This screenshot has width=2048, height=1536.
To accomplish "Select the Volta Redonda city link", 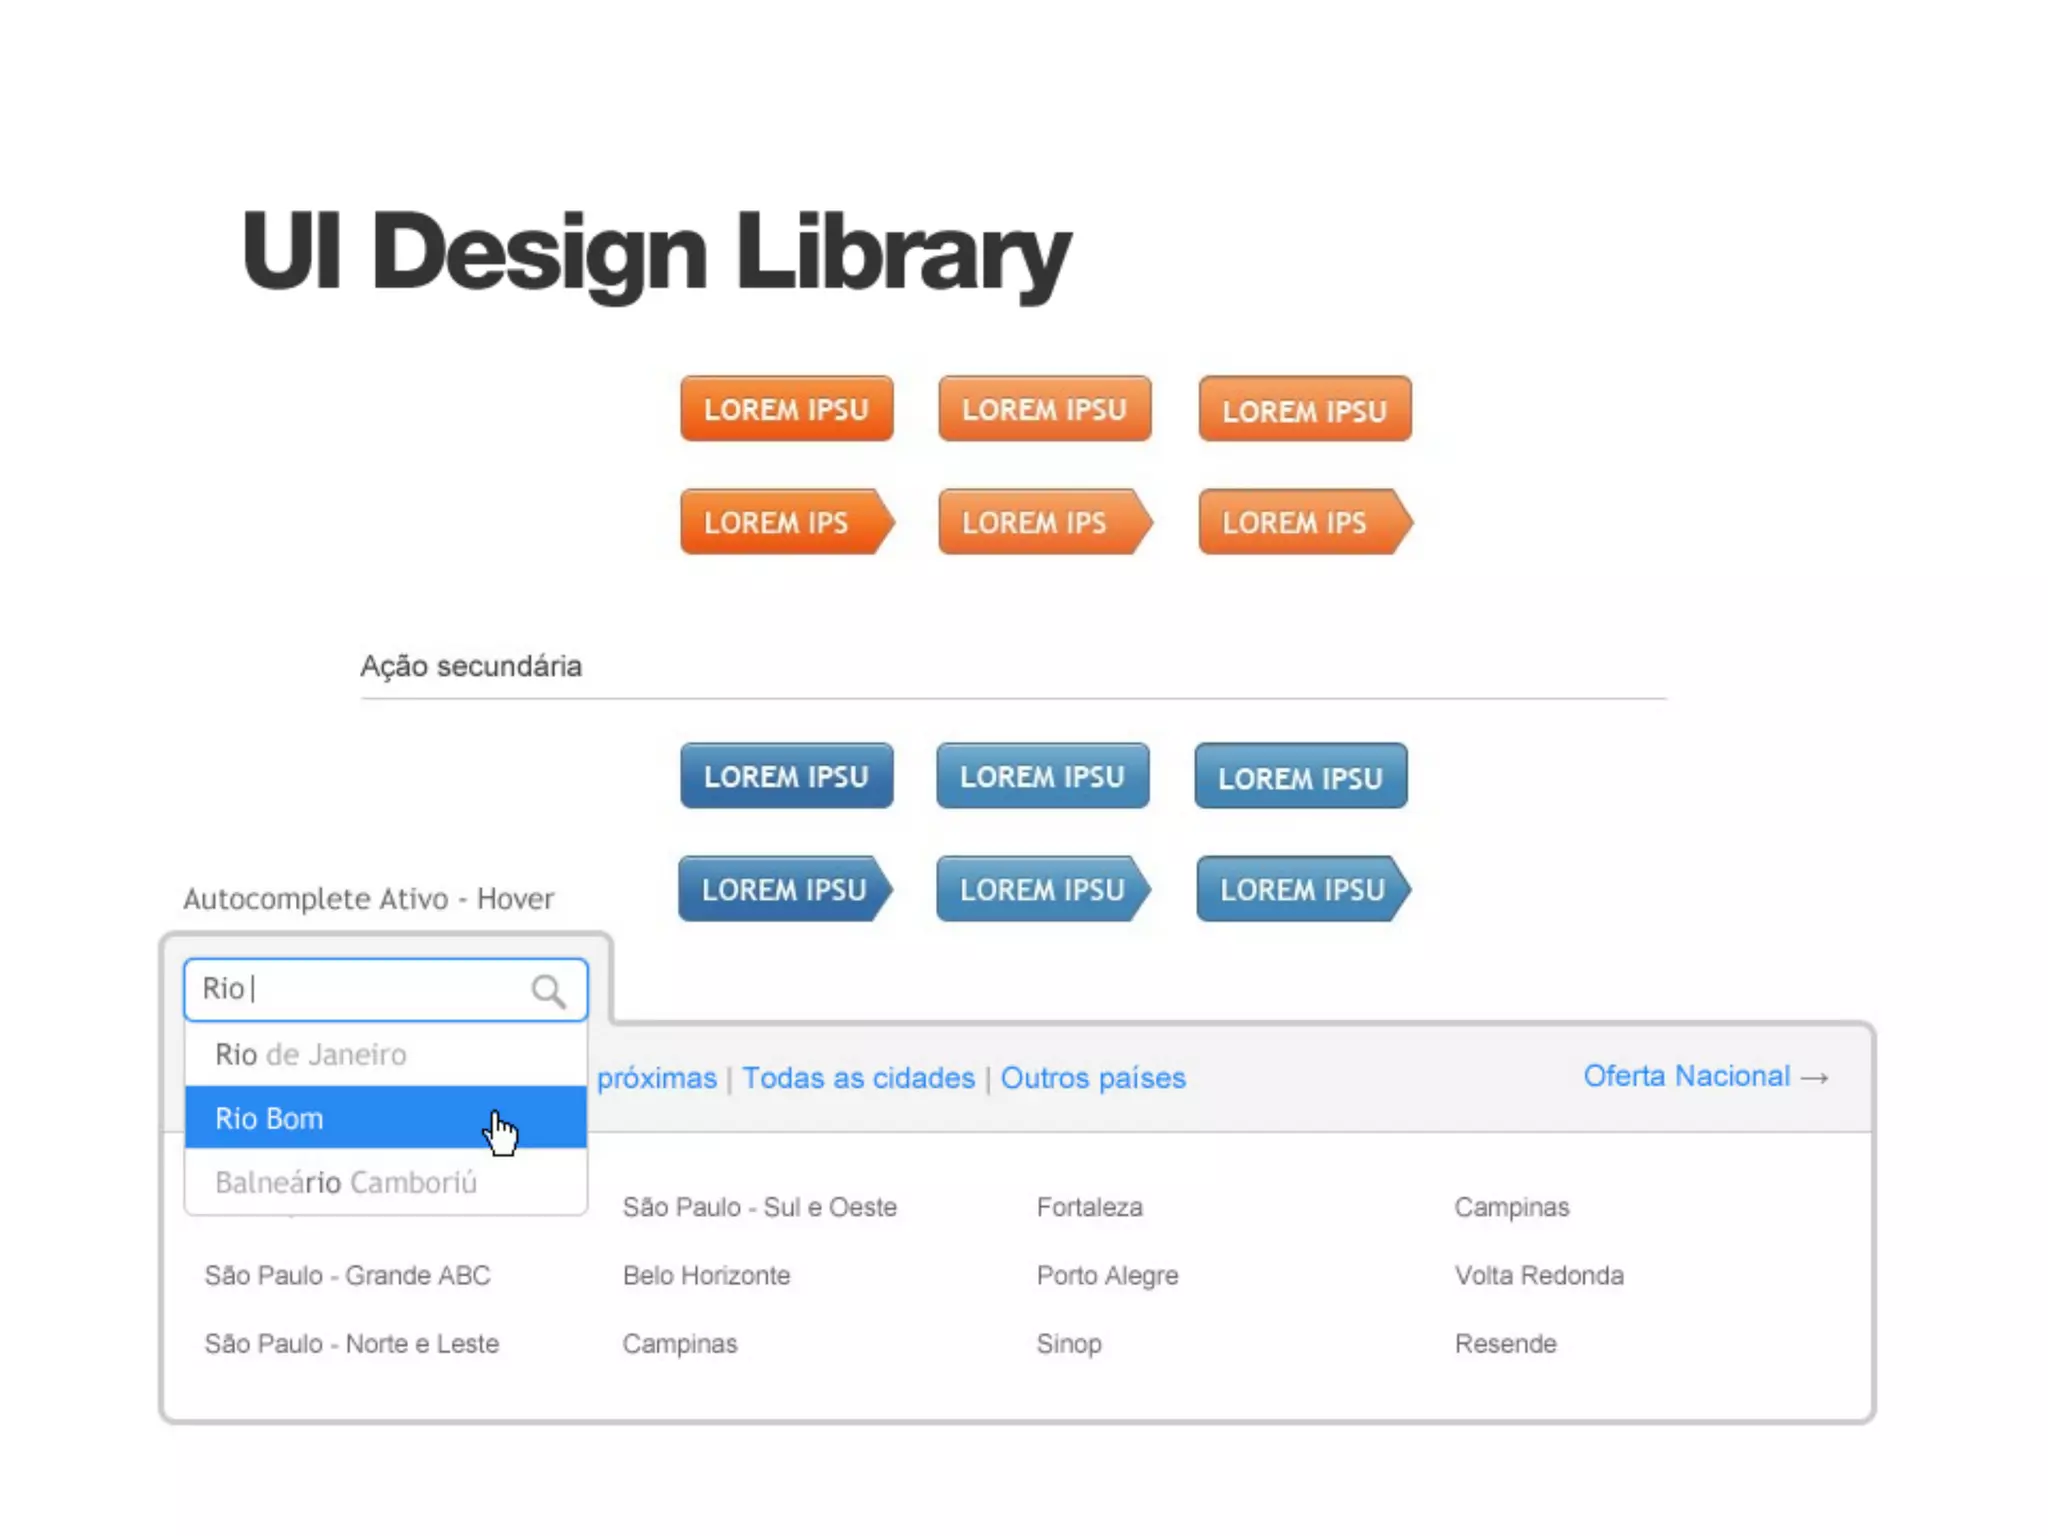I will (1538, 1275).
